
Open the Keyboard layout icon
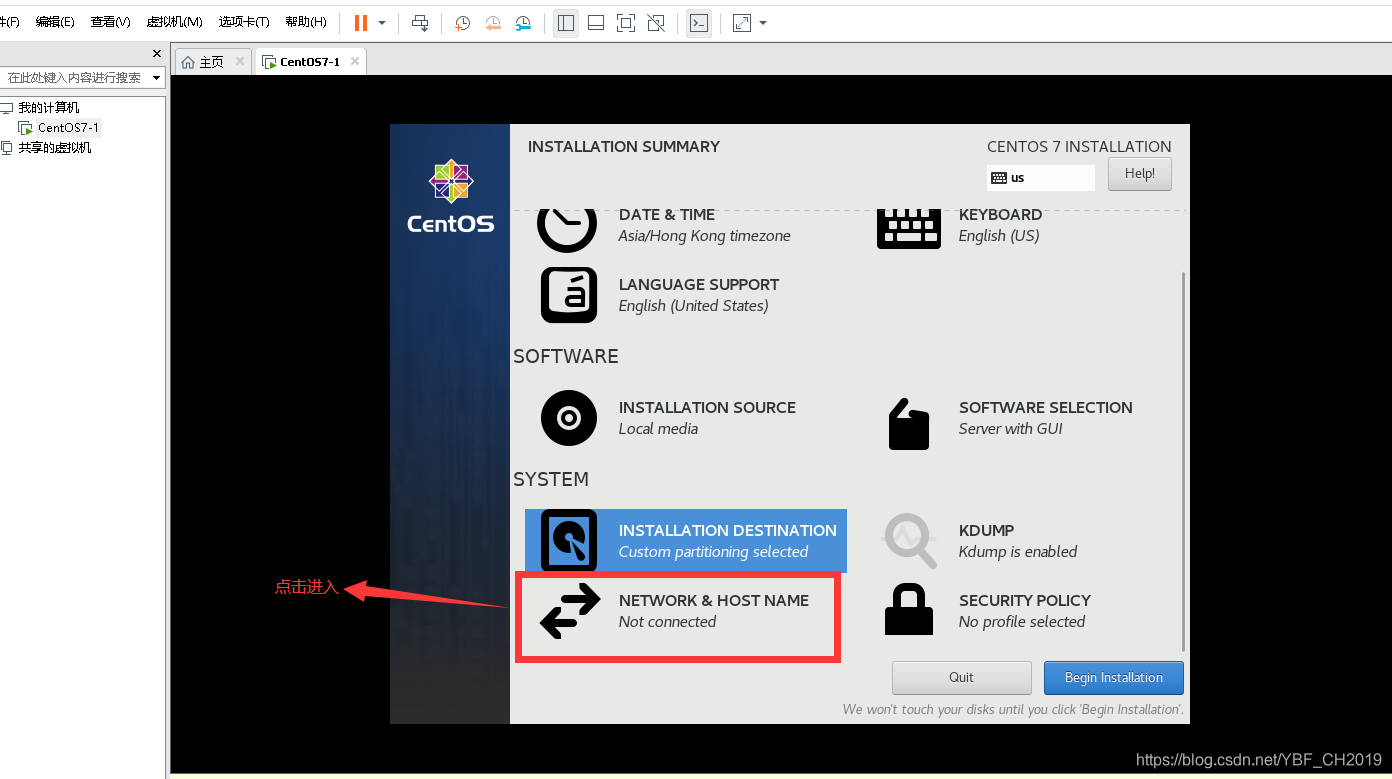pyautogui.click(x=909, y=229)
